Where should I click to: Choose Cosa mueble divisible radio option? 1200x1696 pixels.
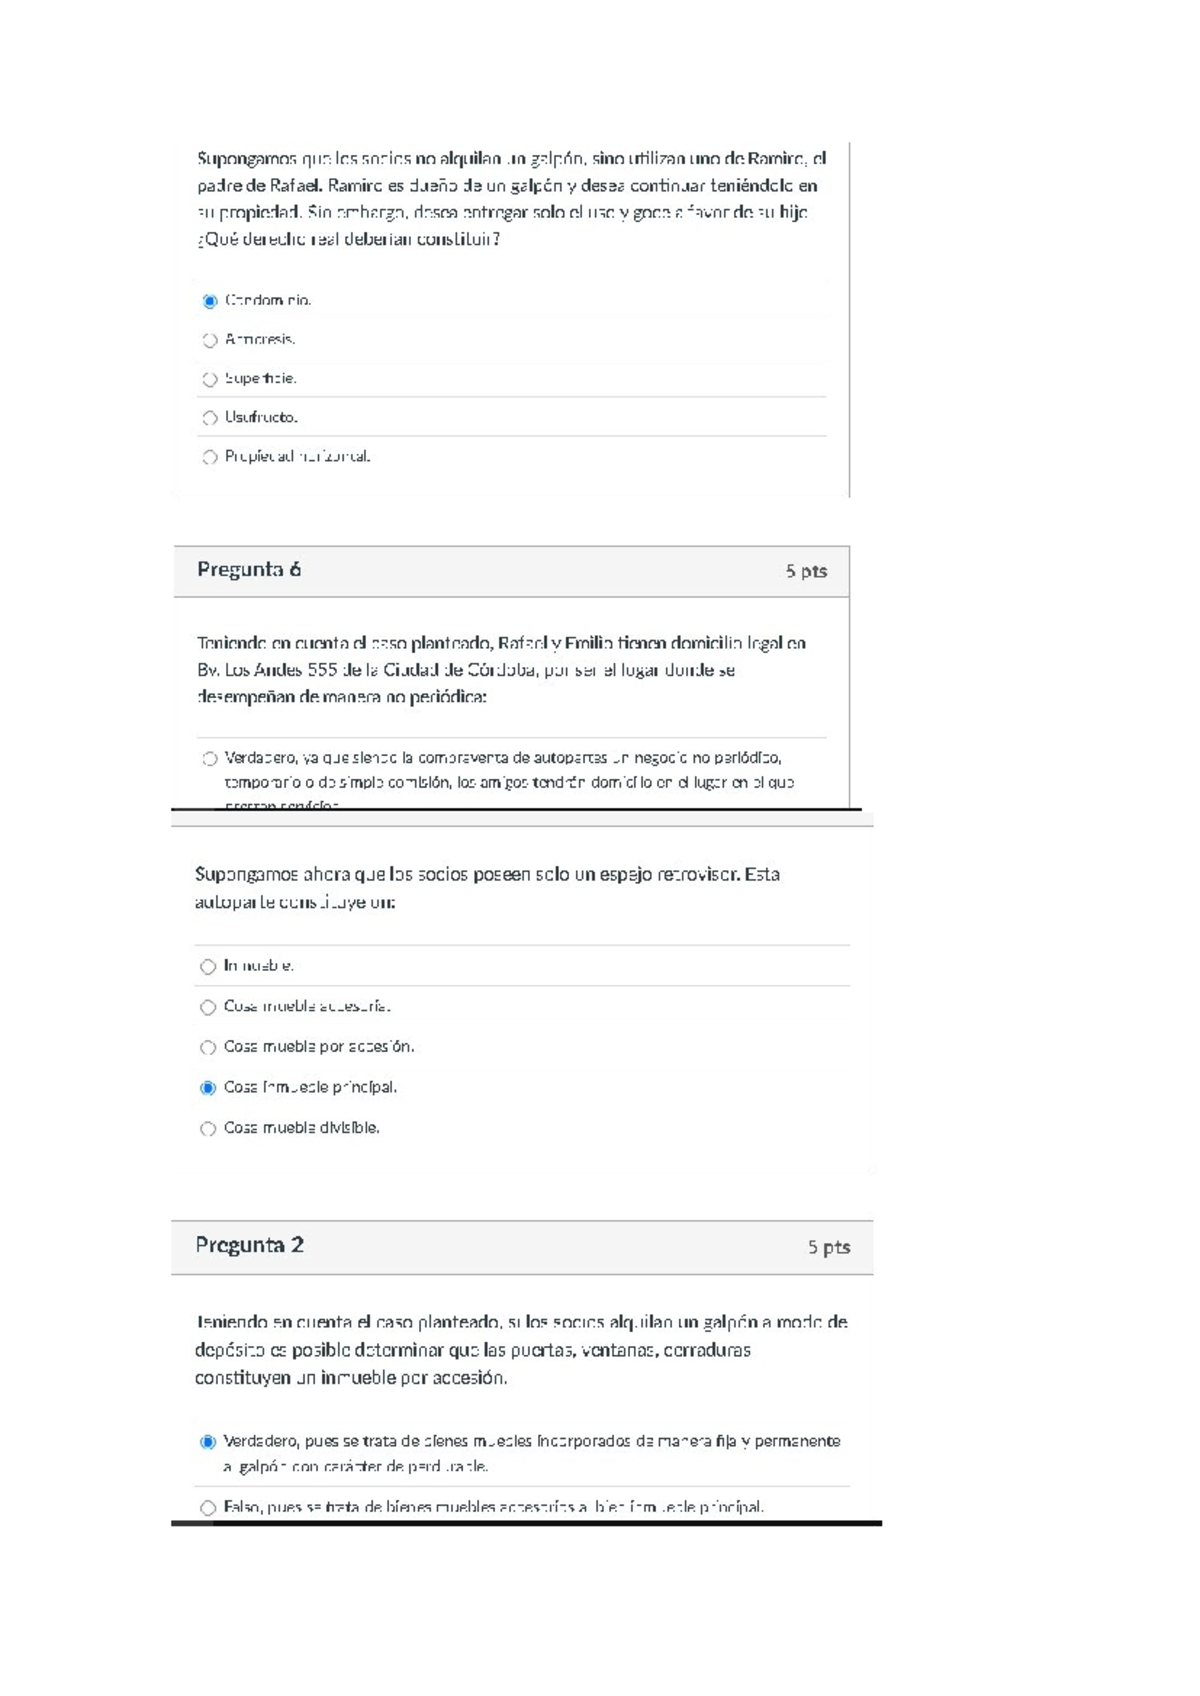(x=208, y=1129)
